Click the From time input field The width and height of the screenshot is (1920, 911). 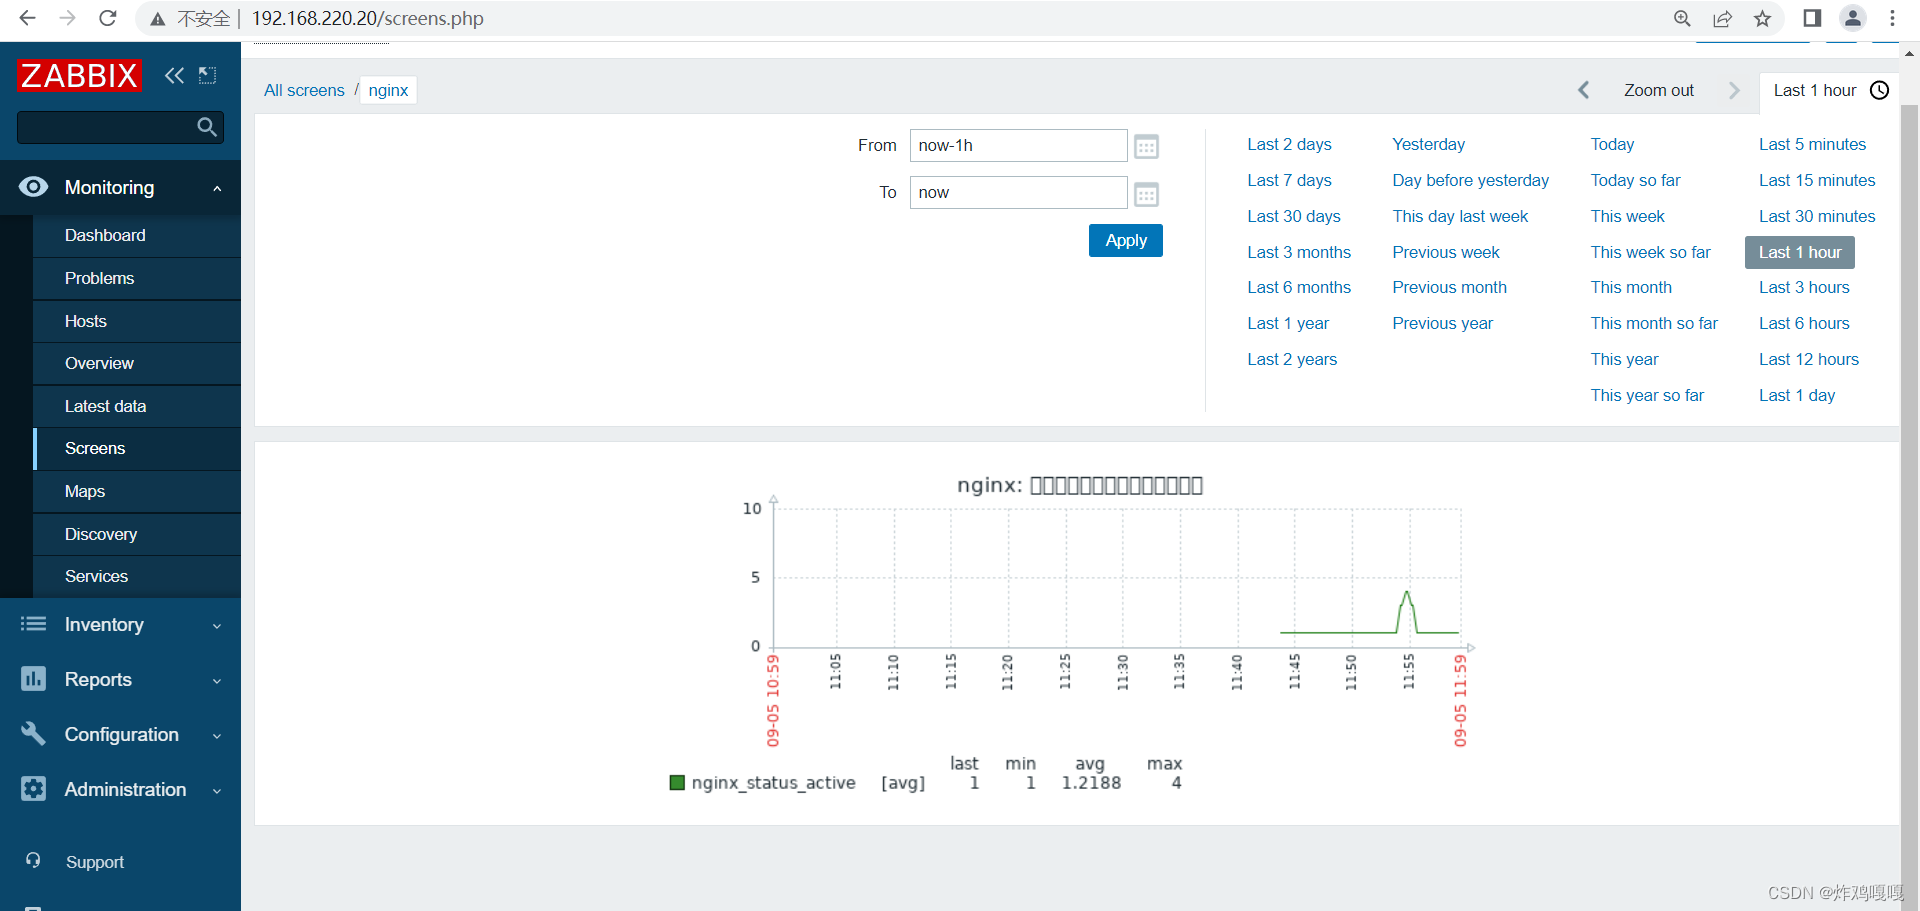pos(1018,146)
